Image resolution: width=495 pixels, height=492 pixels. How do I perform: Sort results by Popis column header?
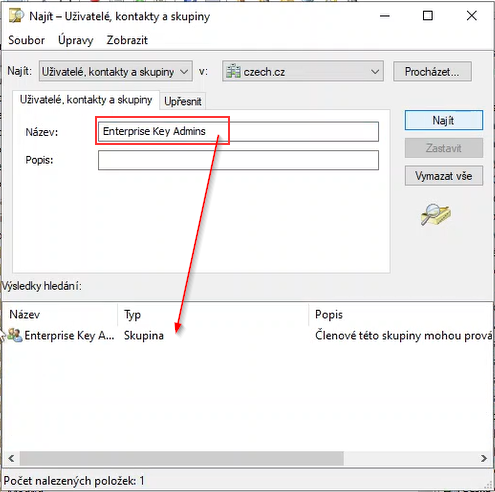click(x=401, y=314)
